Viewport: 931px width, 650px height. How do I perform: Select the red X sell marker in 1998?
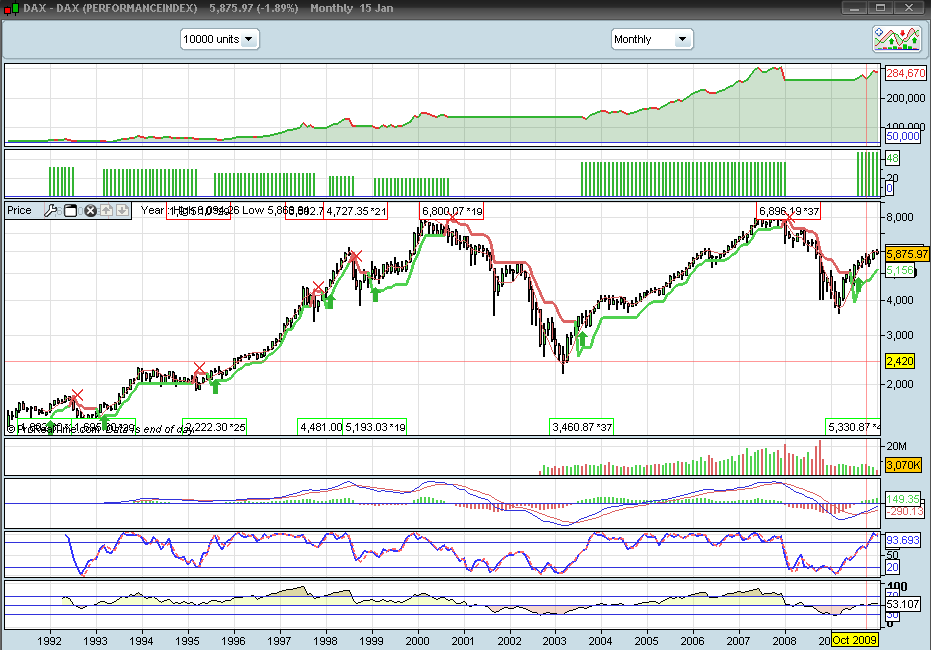[355, 256]
